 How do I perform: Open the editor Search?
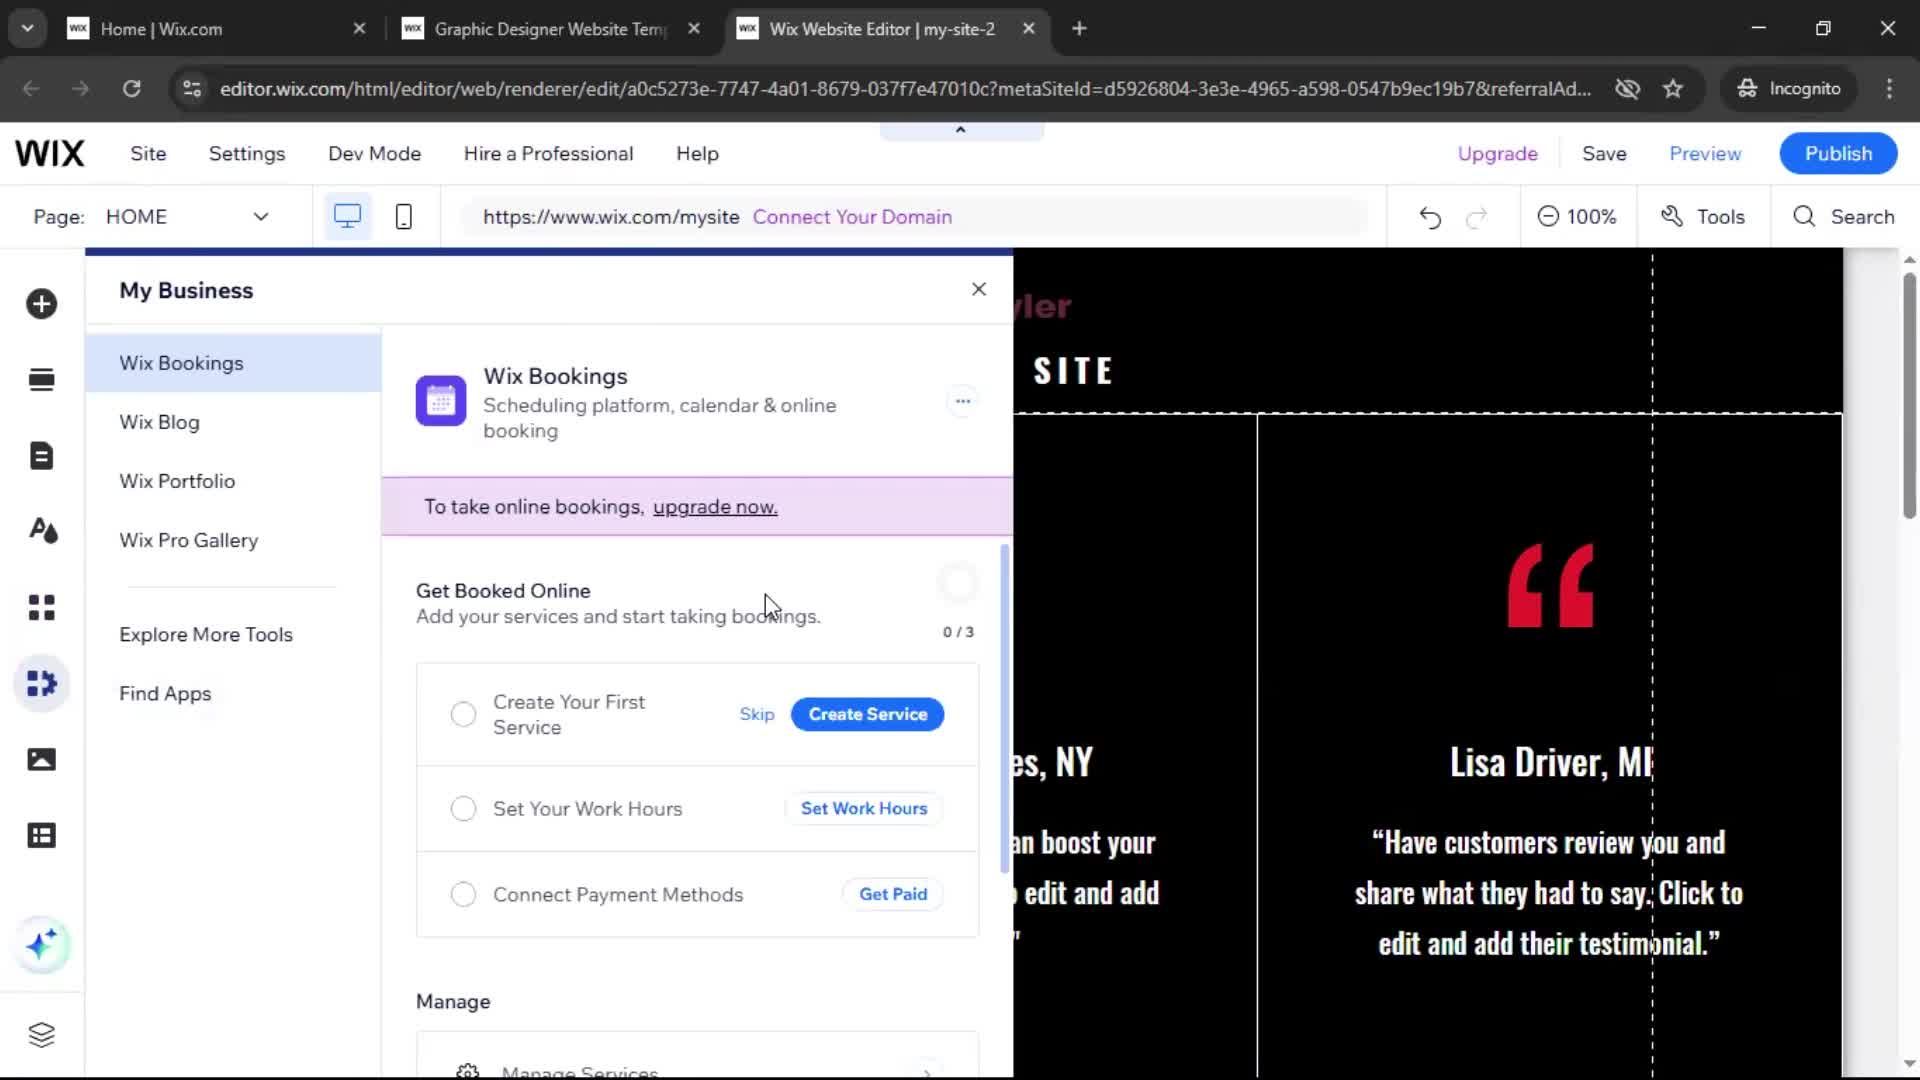coord(1844,217)
